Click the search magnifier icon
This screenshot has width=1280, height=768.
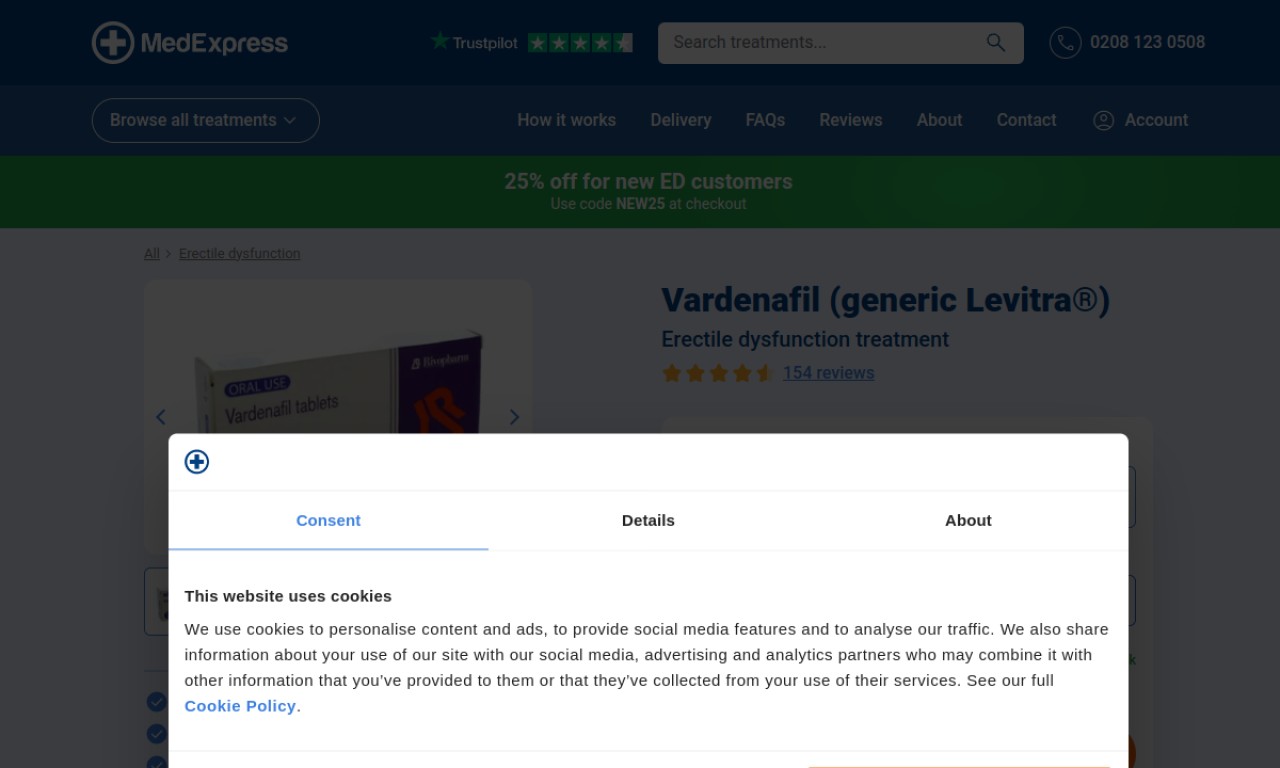click(x=996, y=42)
